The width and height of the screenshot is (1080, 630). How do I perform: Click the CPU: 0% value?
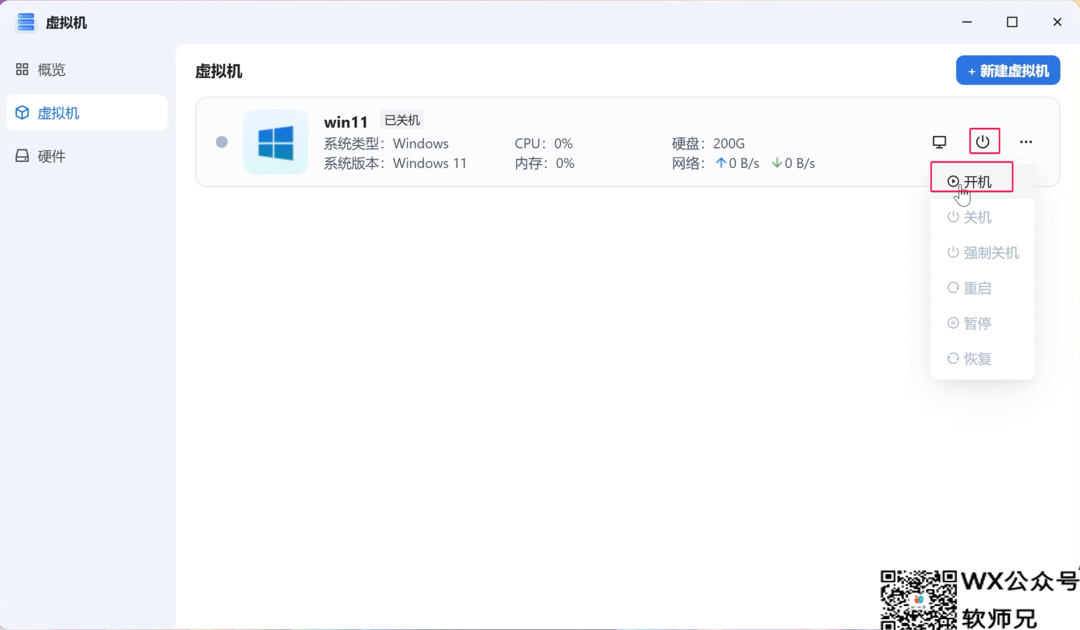click(x=543, y=143)
